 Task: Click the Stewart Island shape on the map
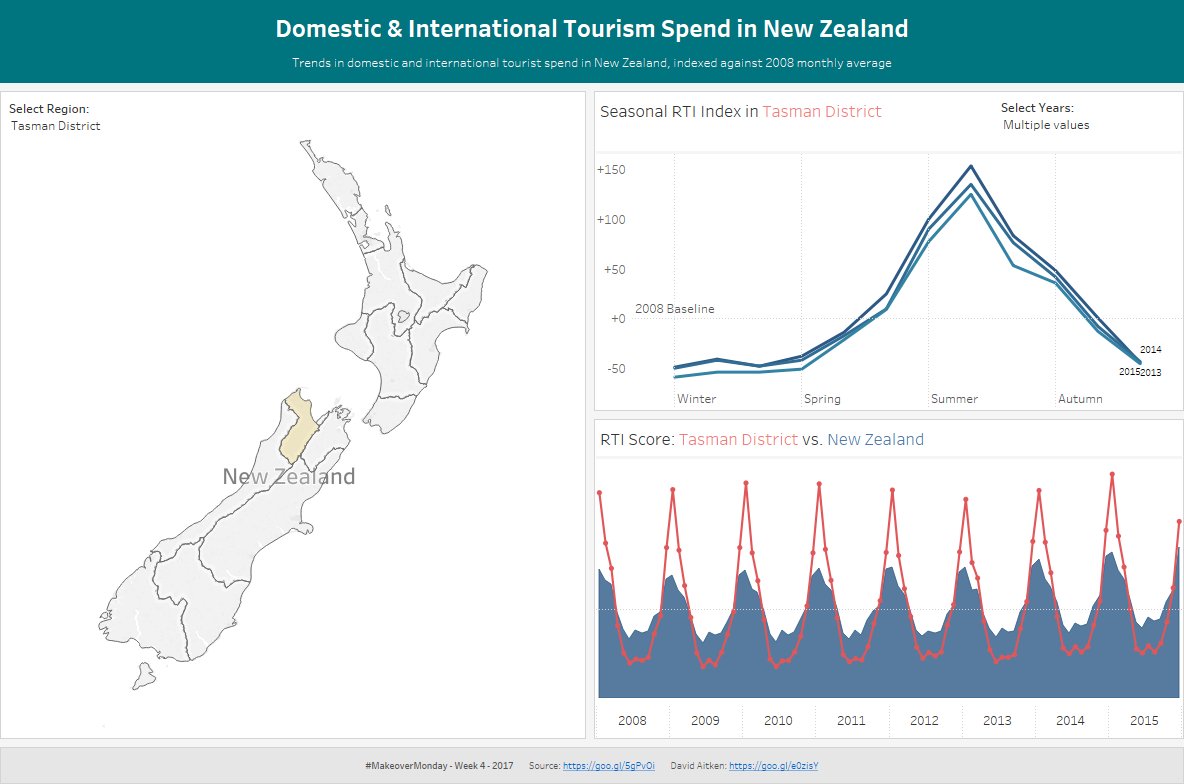click(x=143, y=676)
